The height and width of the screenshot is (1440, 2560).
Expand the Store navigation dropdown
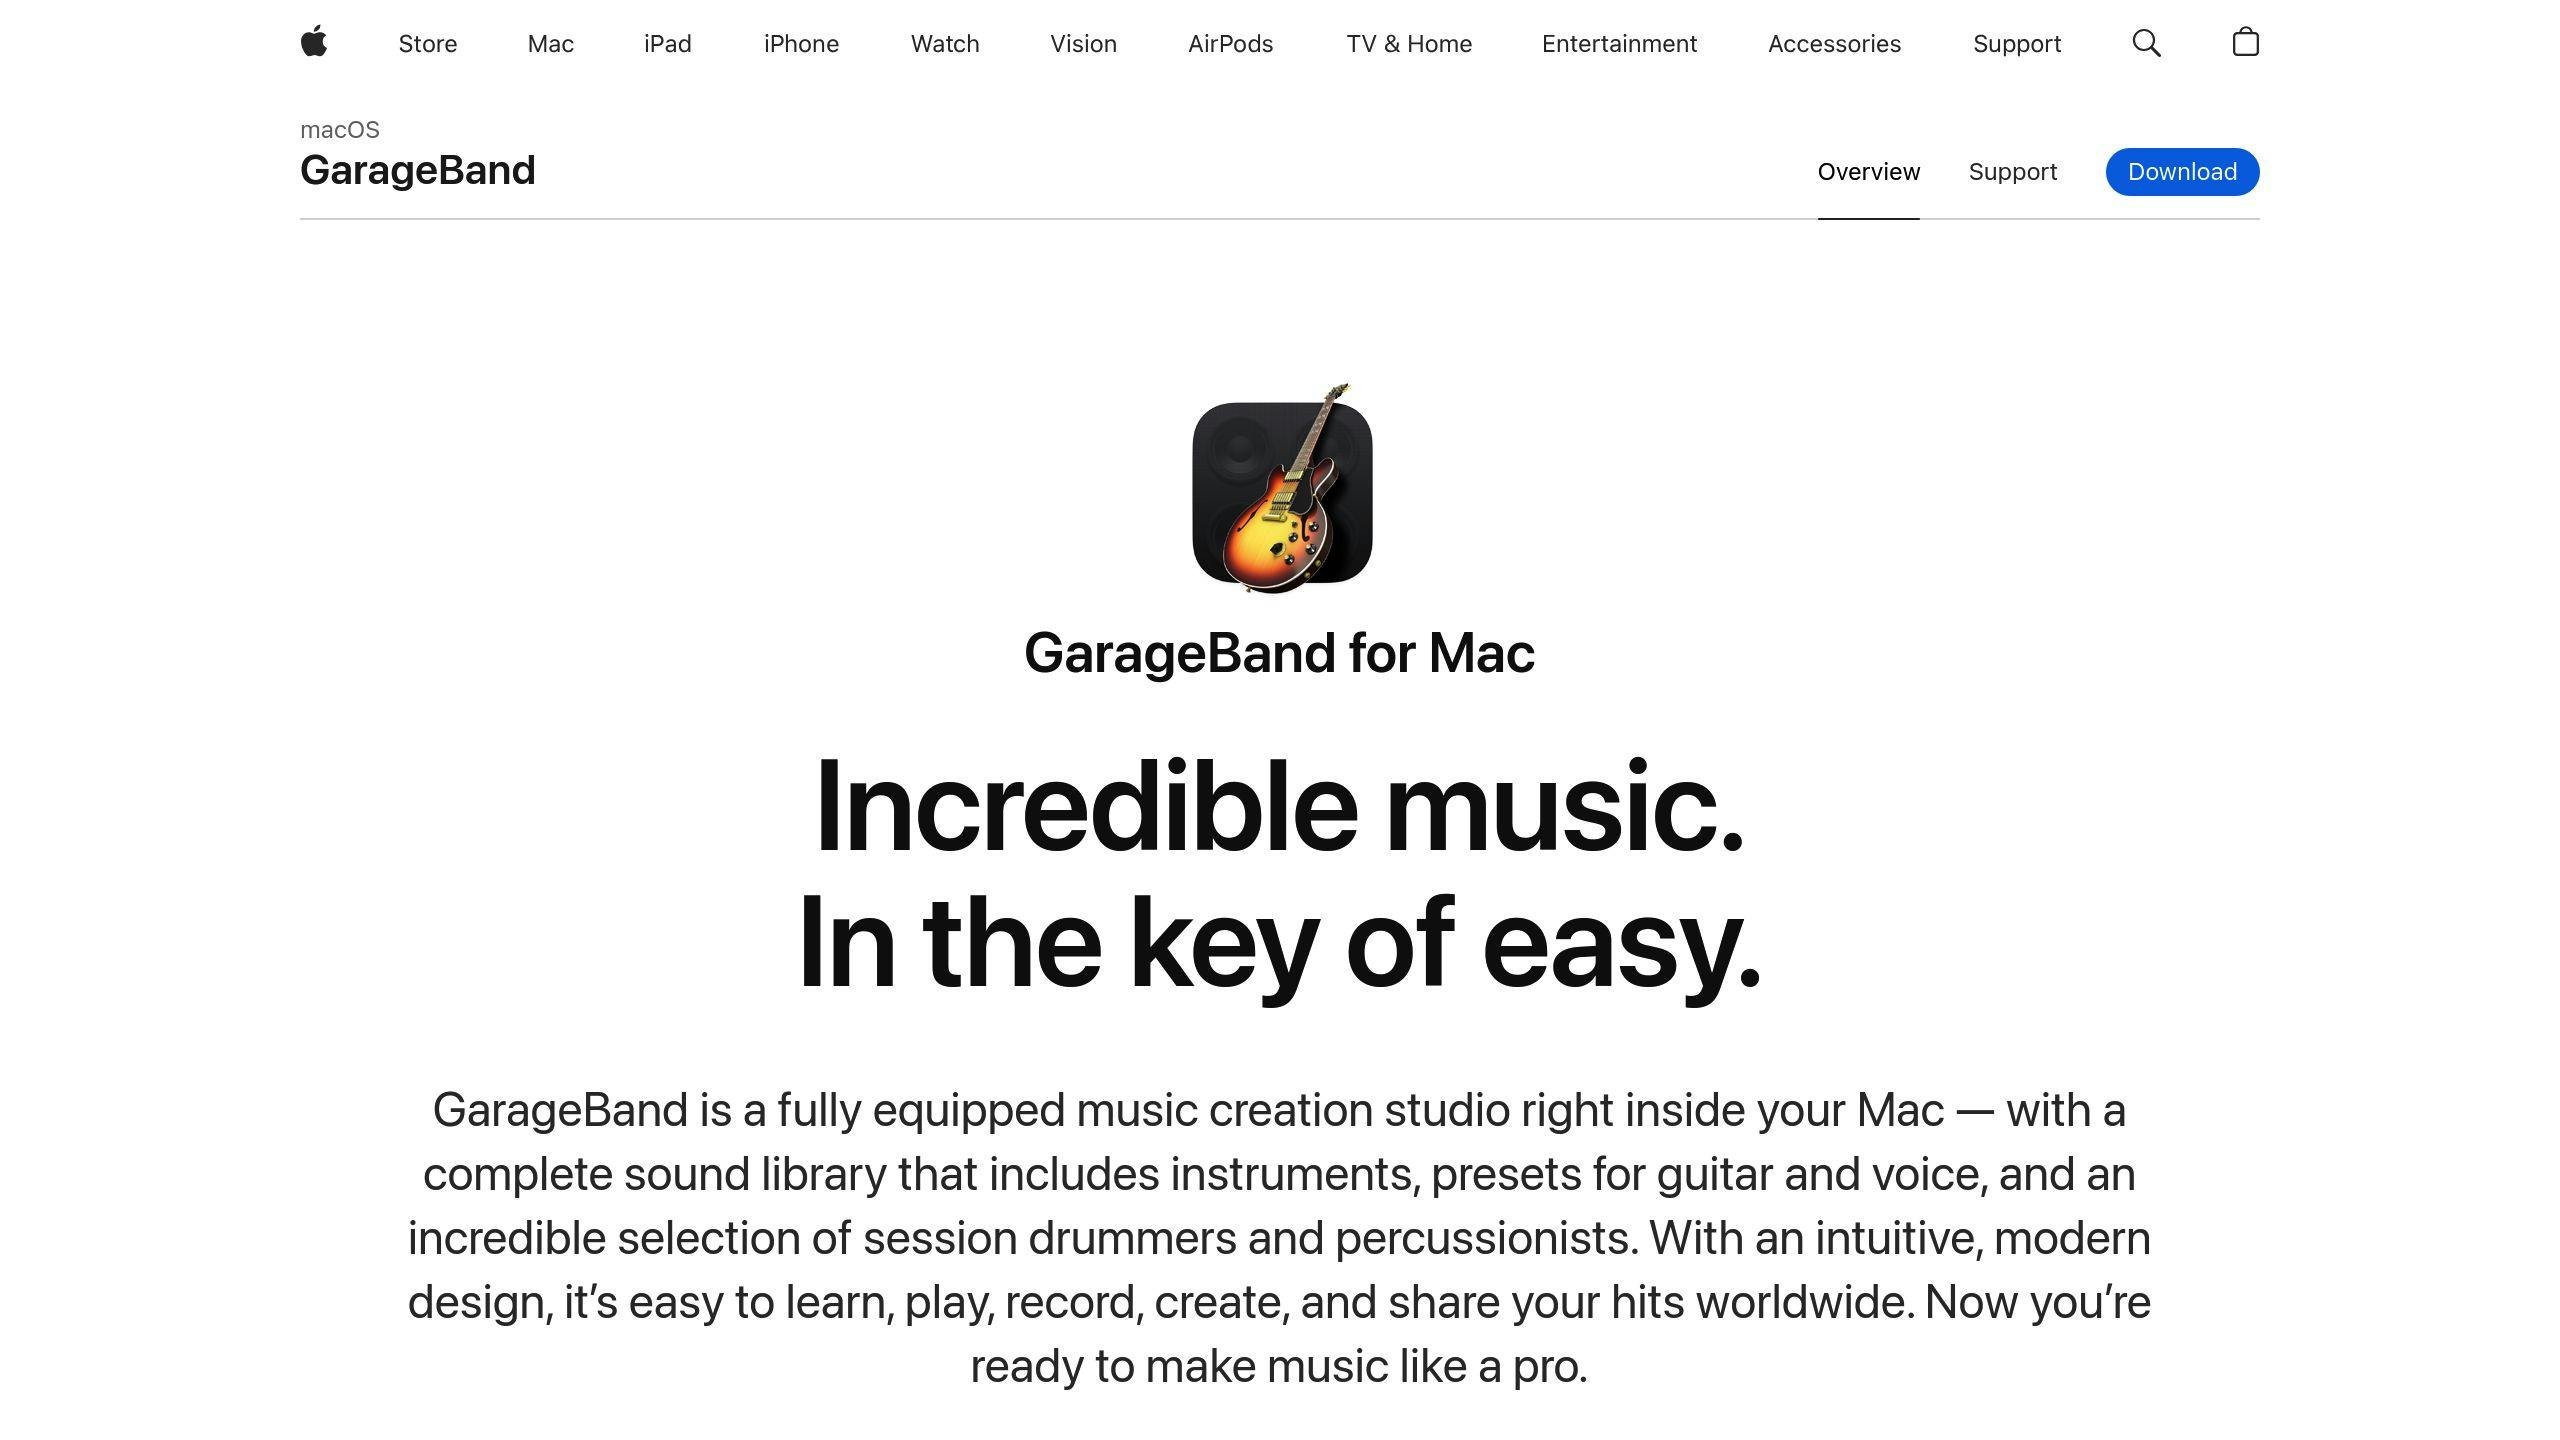pos(427,44)
